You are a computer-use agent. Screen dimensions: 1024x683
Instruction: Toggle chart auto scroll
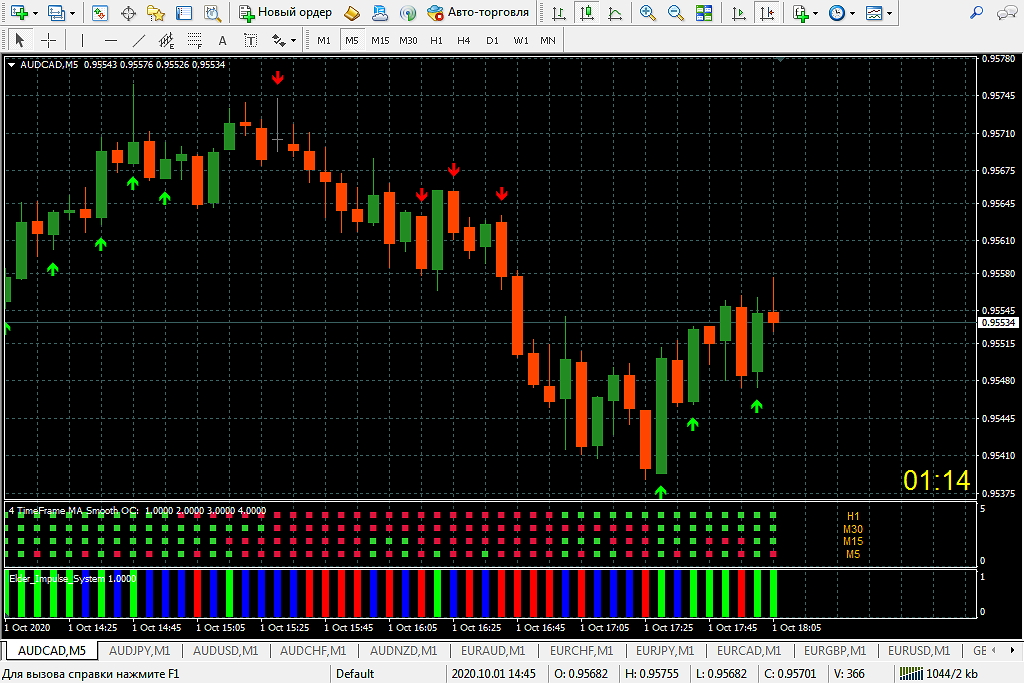tap(739, 12)
